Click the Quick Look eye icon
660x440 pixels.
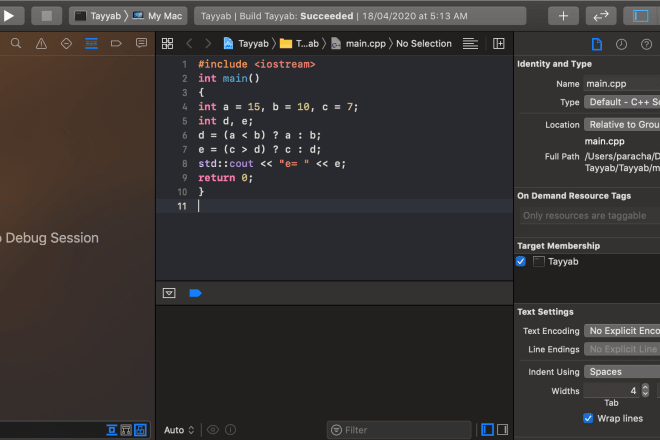[x=213, y=430]
